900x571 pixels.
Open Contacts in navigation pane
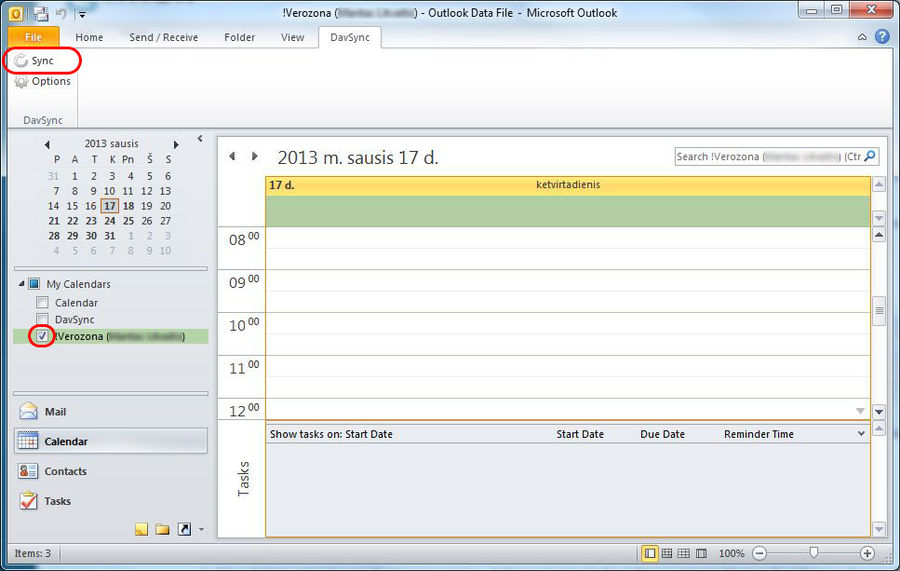tap(110, 471)
